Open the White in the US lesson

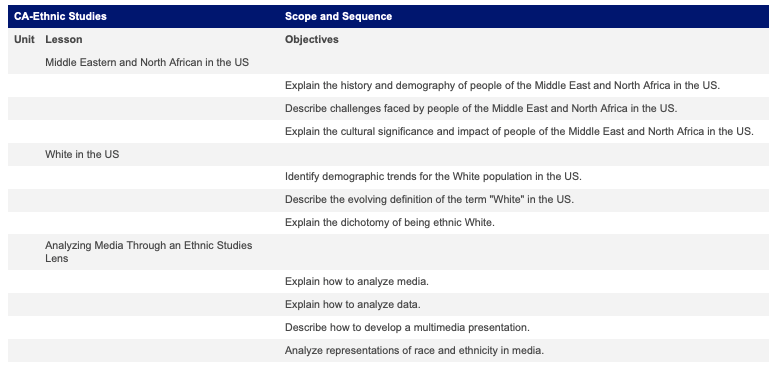coord(82,154)
